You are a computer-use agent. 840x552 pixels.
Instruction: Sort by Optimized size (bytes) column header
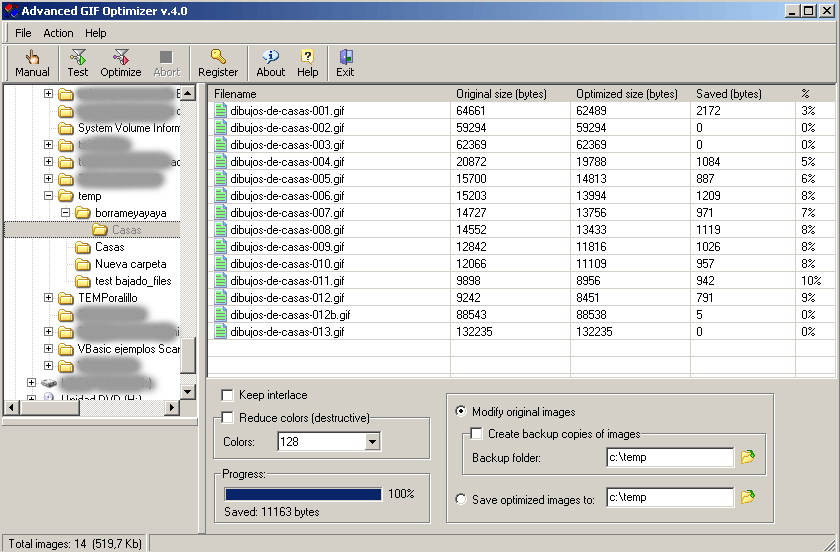pyautogui.click(x=631, y=94)
